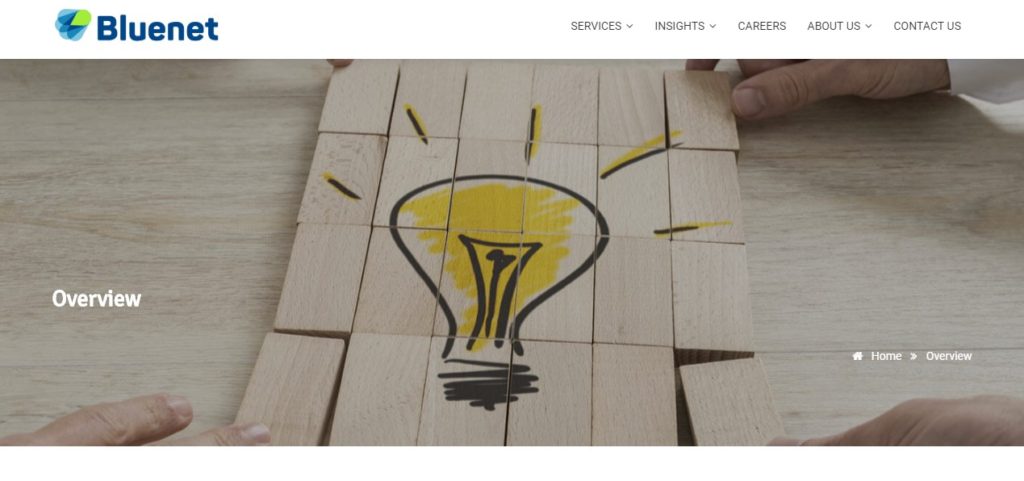Open the ABOUT US menu label
Image resolution: width=1024 pixels, height=481 pixels.
[833, 26]
